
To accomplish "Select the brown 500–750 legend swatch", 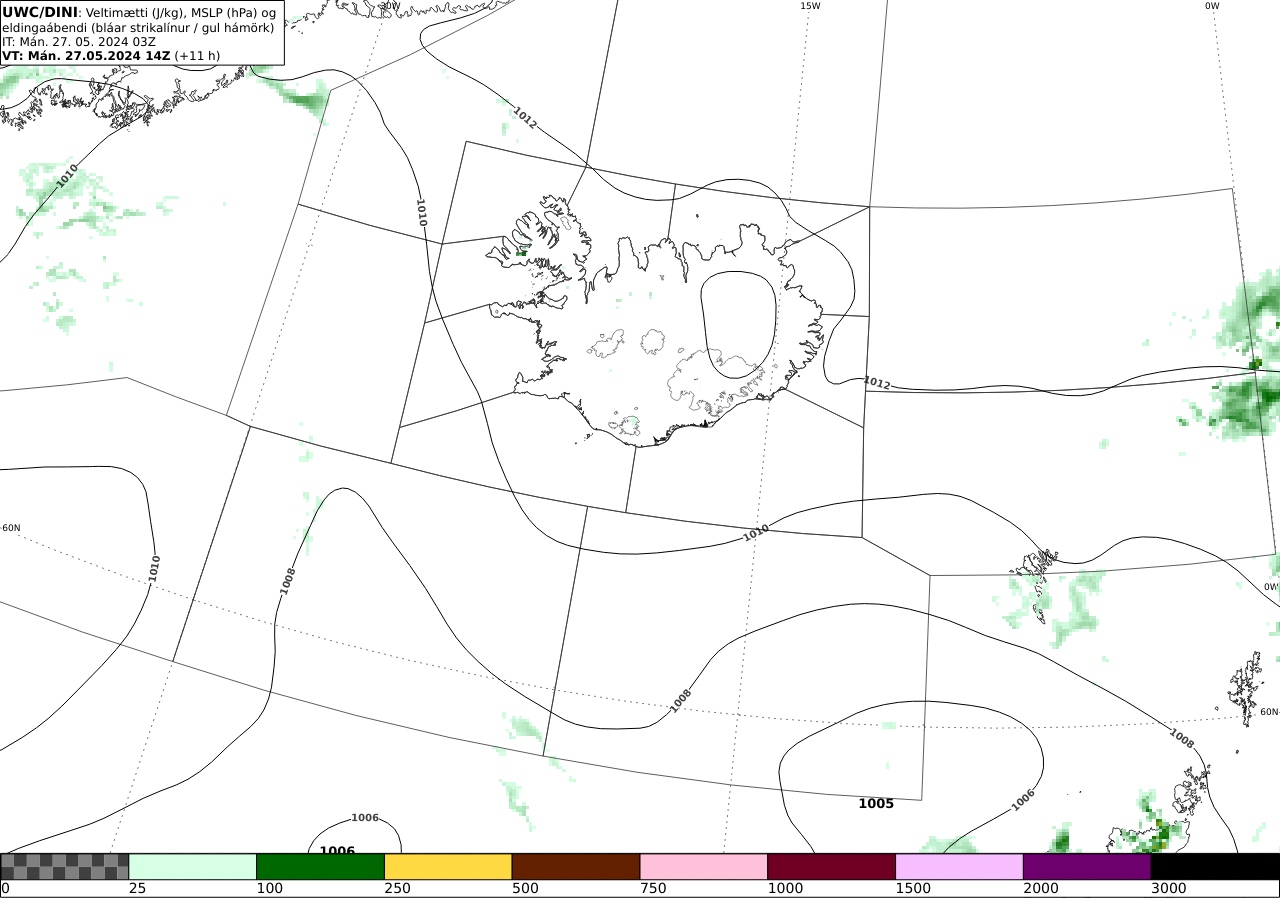I will pos(576,866).
